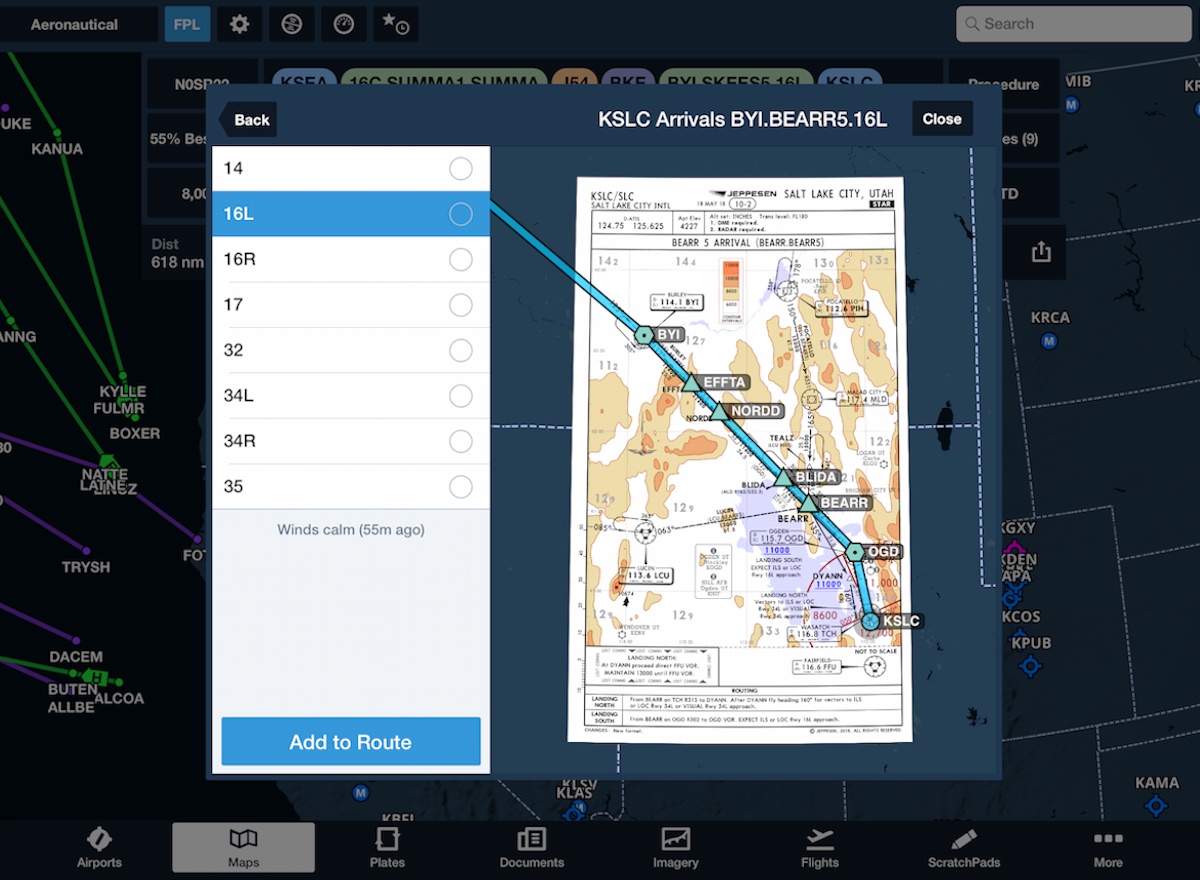Select runway 16L radio button

[461, 214]
